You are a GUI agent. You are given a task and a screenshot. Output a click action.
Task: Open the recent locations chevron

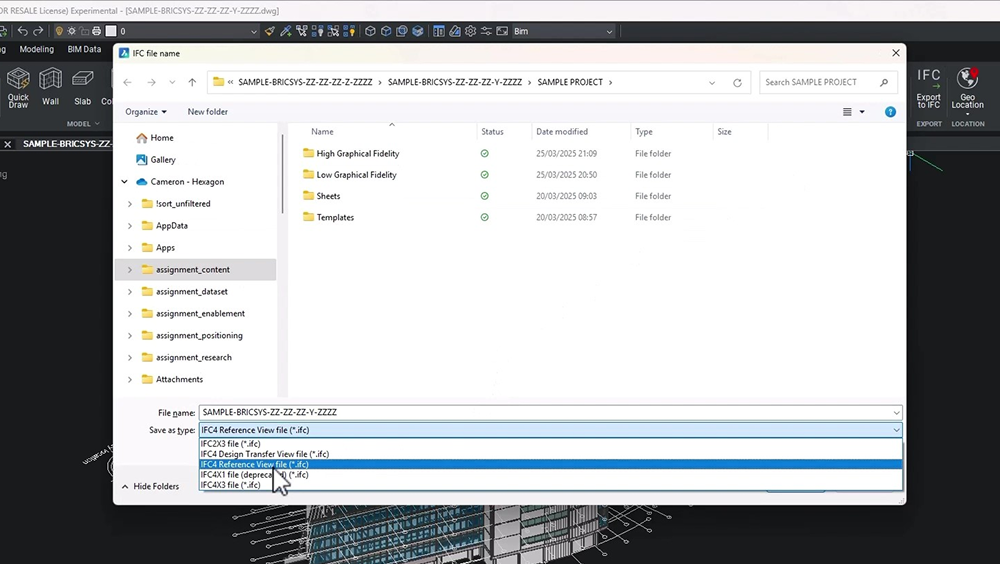tap(172, 82)
